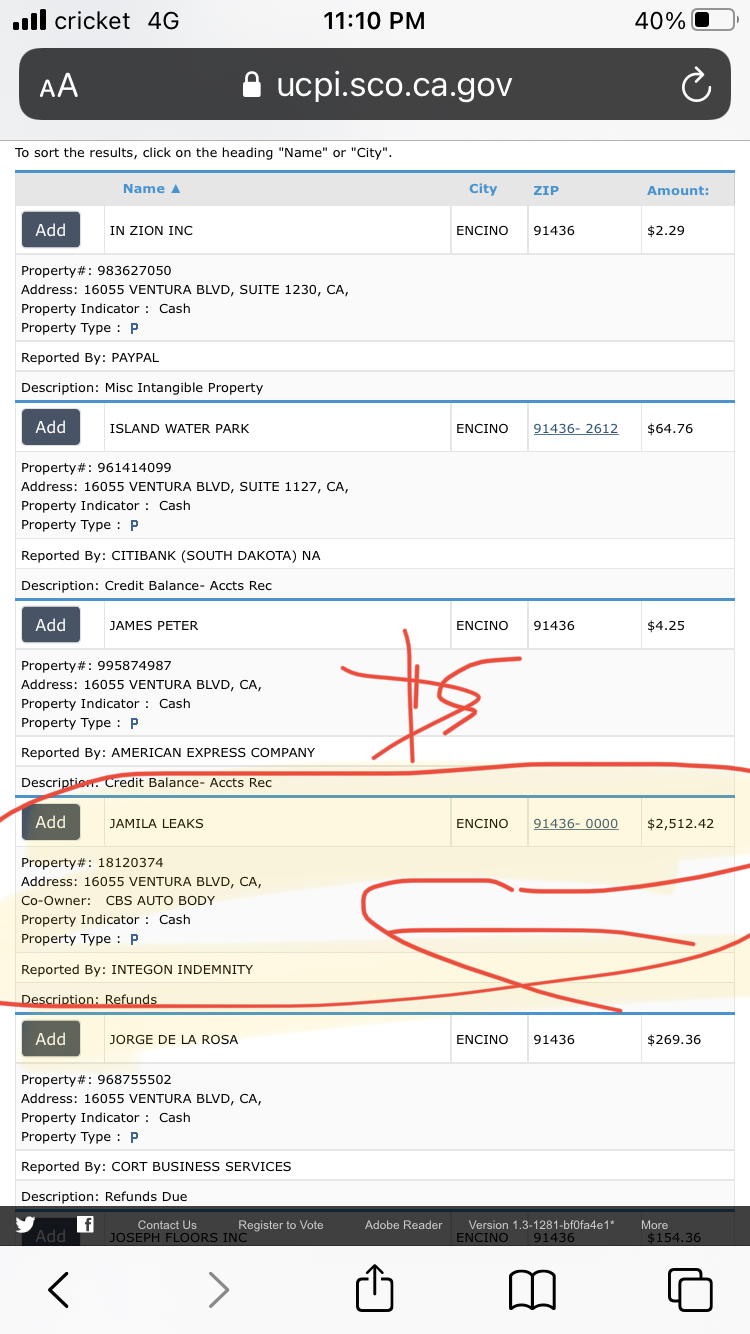Click address with SUITE 1230
750x1334 pixels.
click(185, 290)
